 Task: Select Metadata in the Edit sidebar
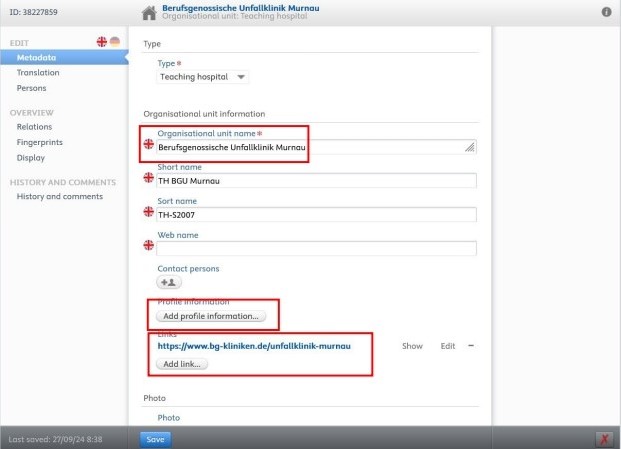click(x=64, y=57)
